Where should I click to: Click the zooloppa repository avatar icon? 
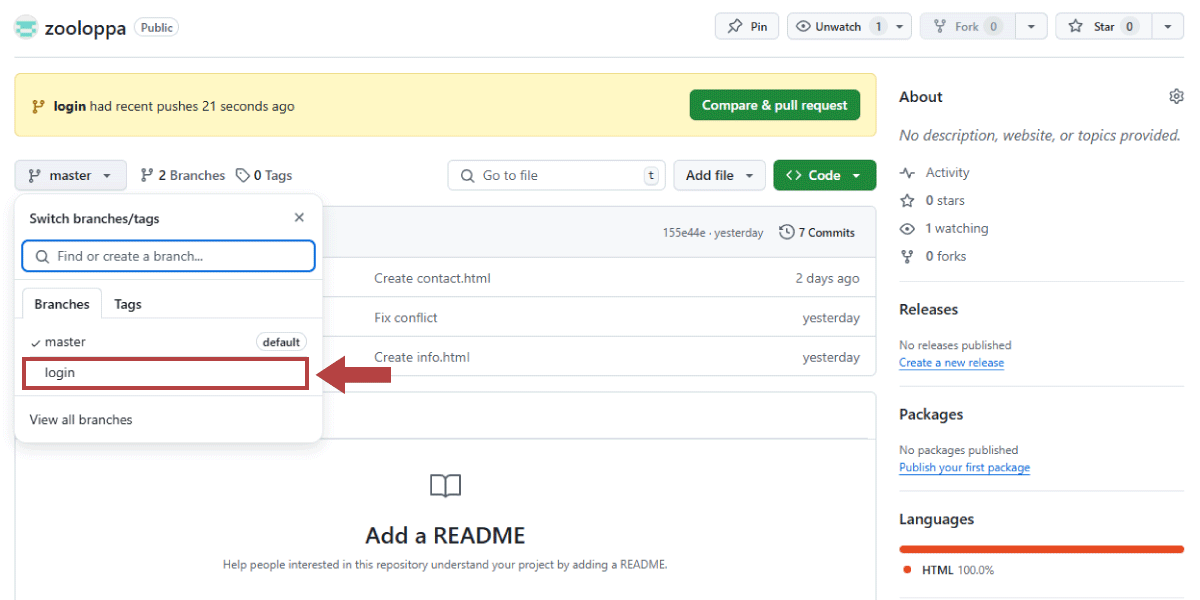pos(26,27)
